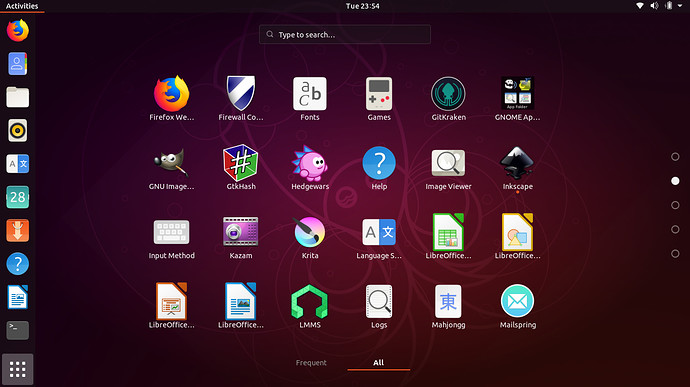690x387 pixels.
Task: Open Firefox Web Browser from the app grid
Action: point(172,94)
